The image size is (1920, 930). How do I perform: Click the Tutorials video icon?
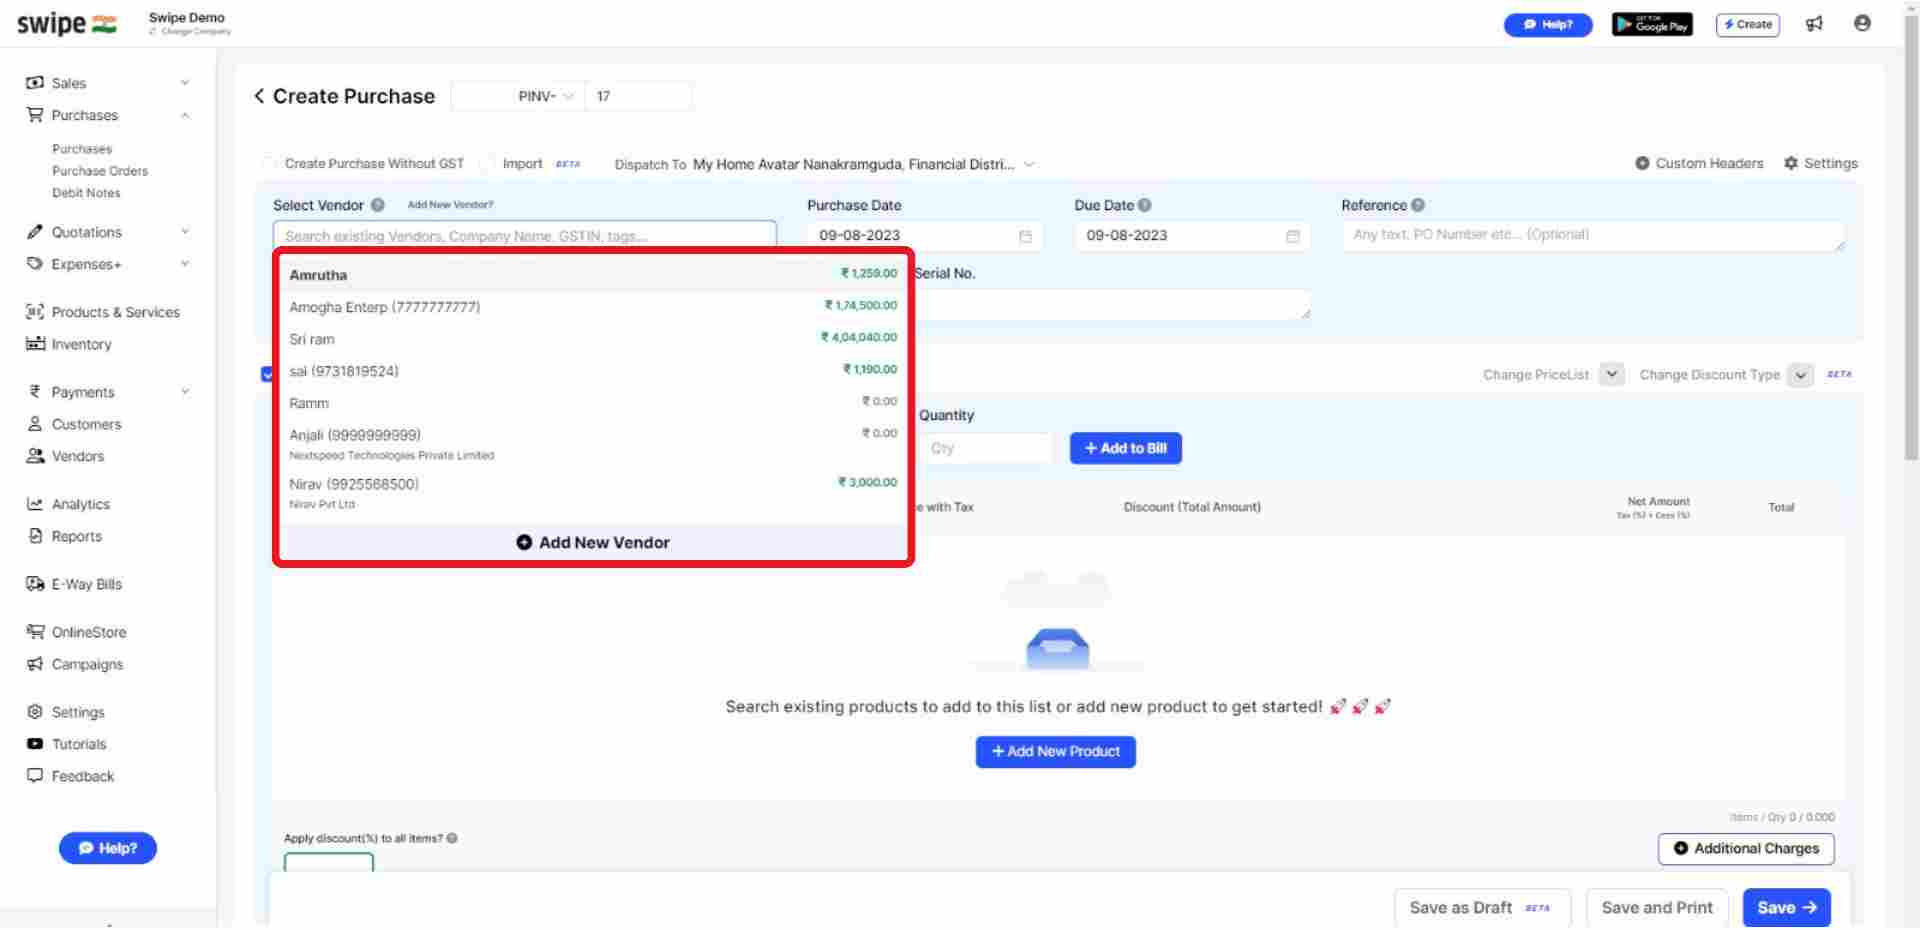click(x=35, y=744)
